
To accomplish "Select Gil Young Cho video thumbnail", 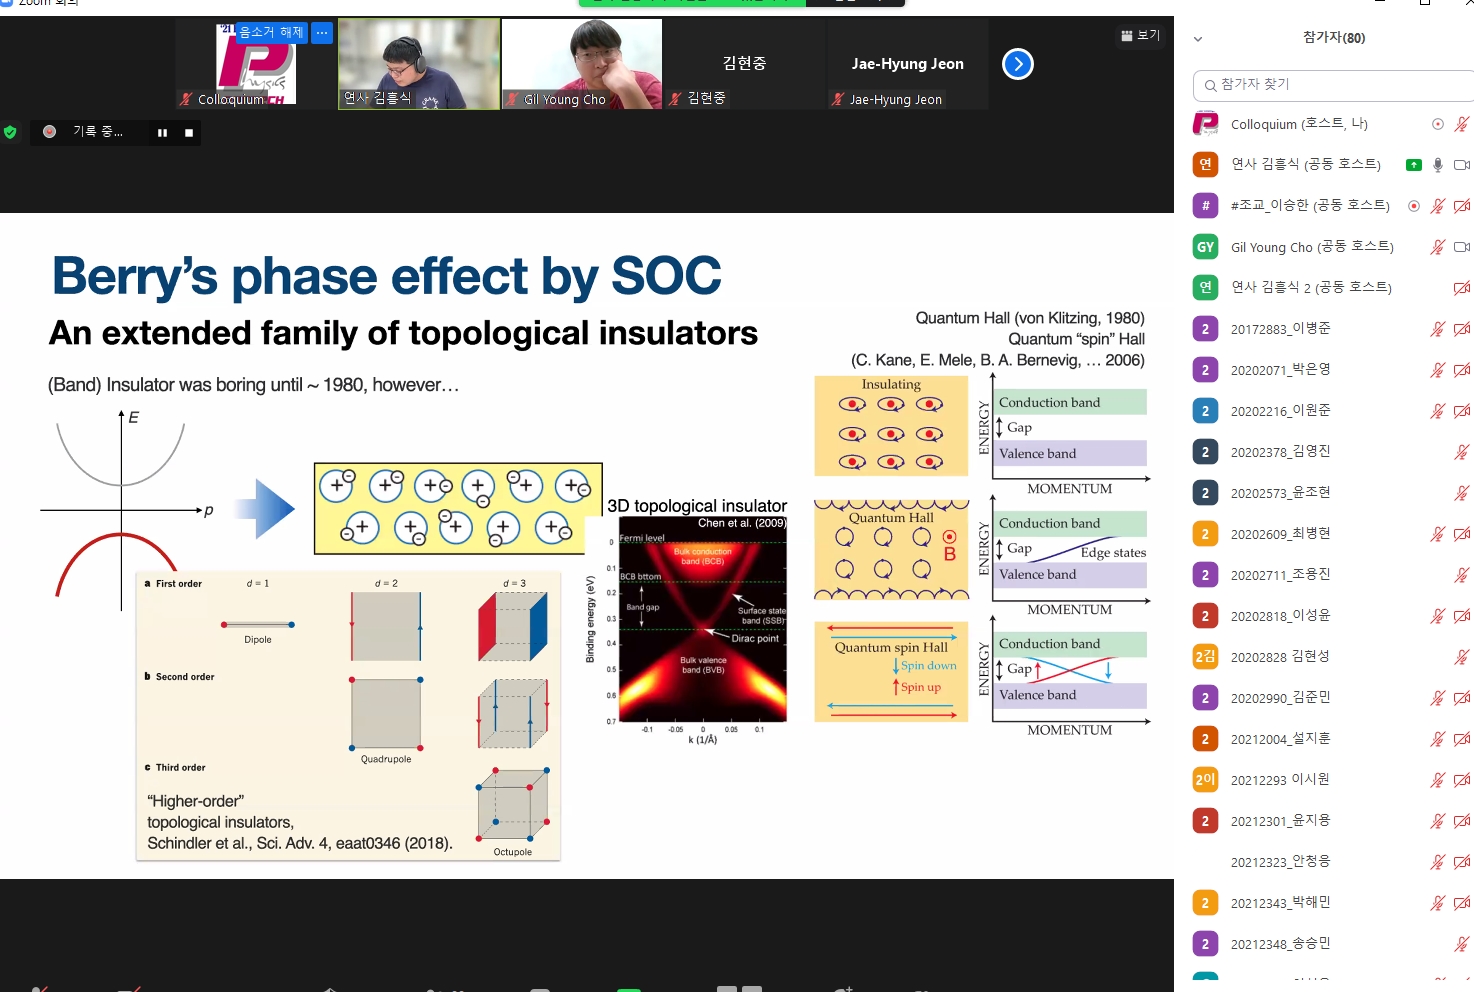I will (582, 64).
